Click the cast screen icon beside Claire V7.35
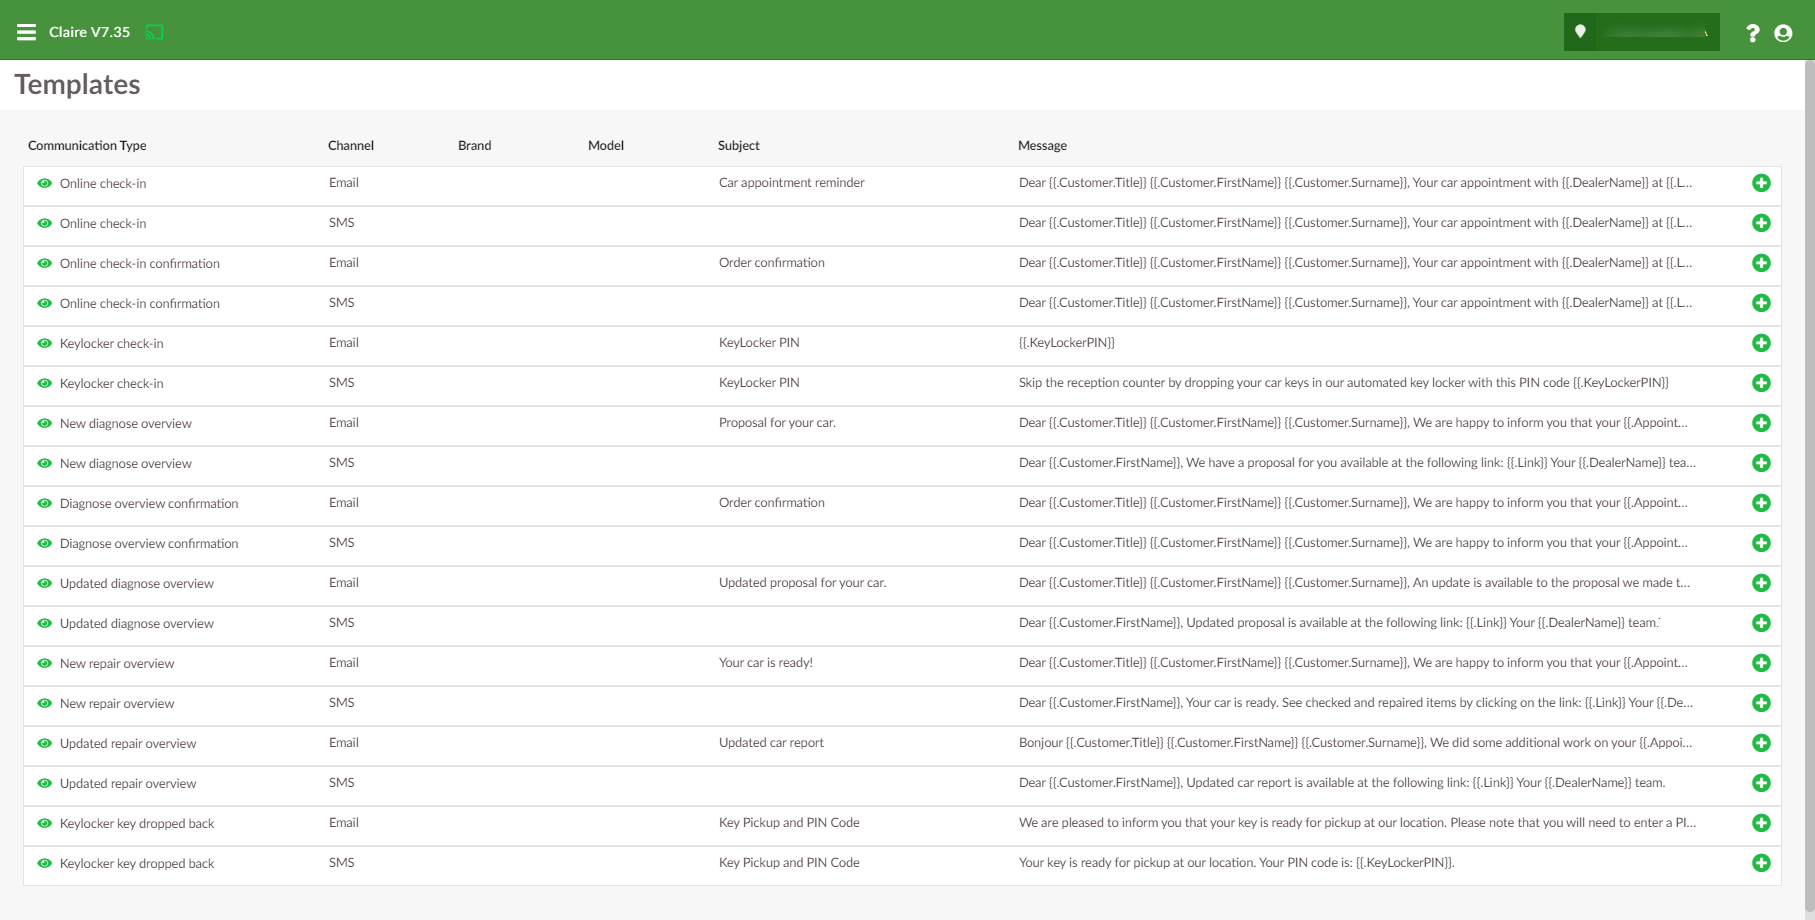The width and height of the screenshot is (1815, 920). tap(154, 32)
